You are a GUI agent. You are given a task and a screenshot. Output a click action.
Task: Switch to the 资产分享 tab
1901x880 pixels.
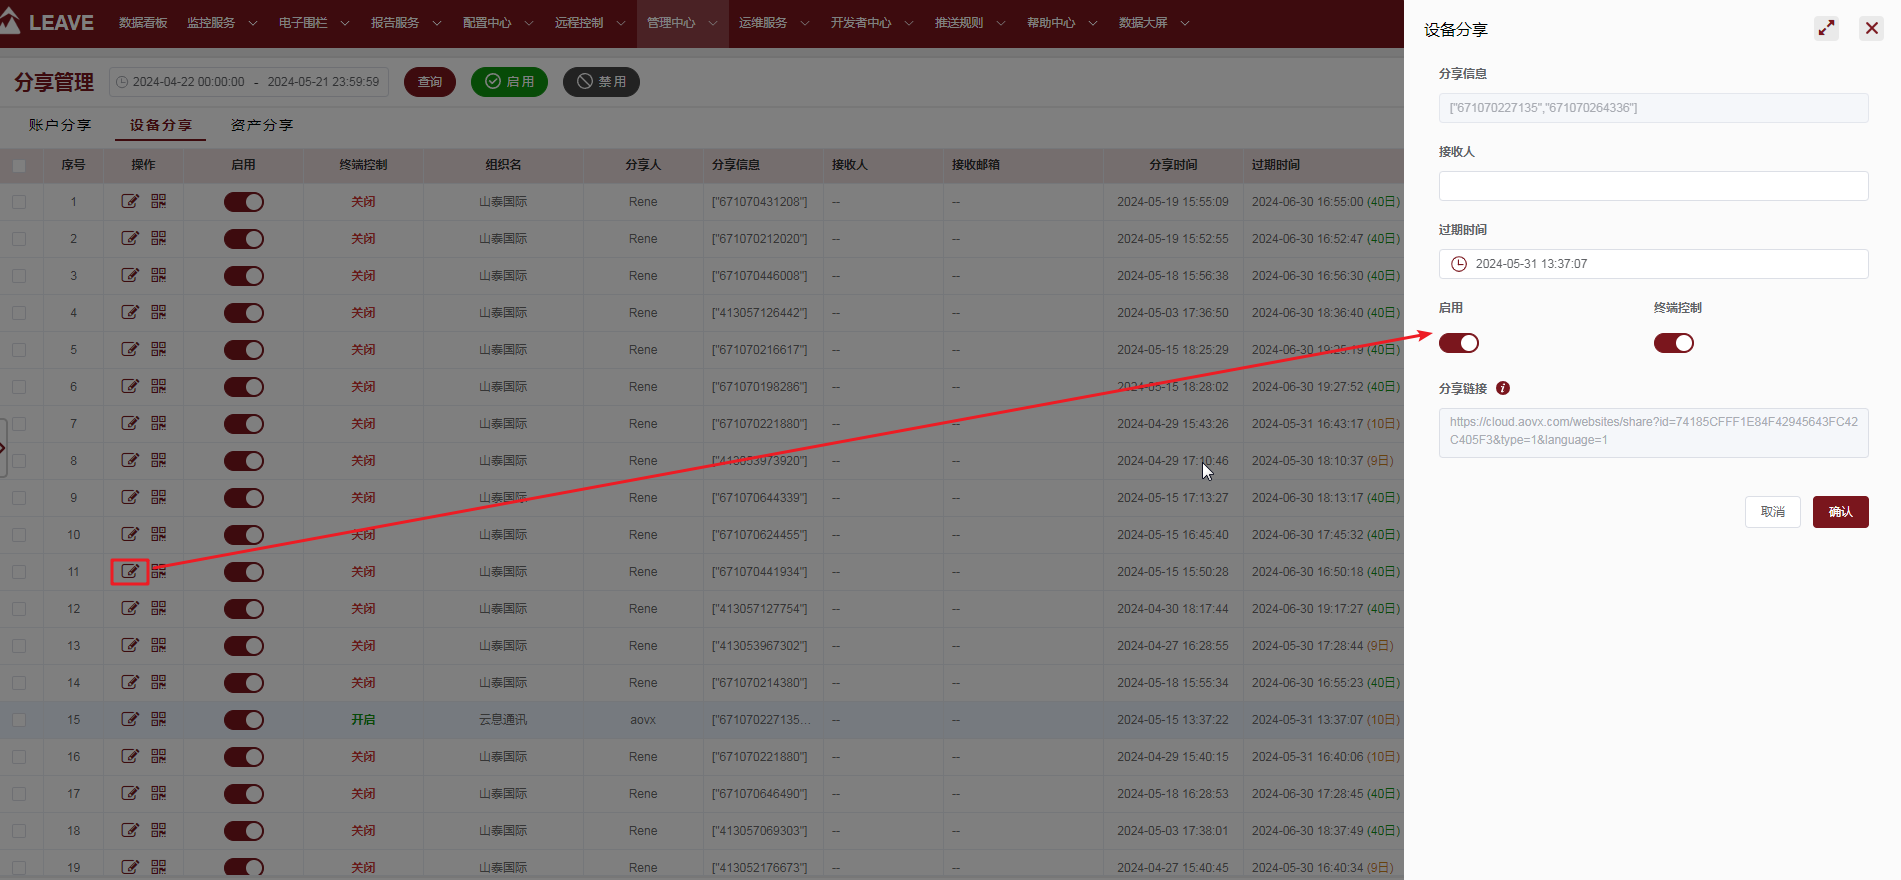pos(262,125)
